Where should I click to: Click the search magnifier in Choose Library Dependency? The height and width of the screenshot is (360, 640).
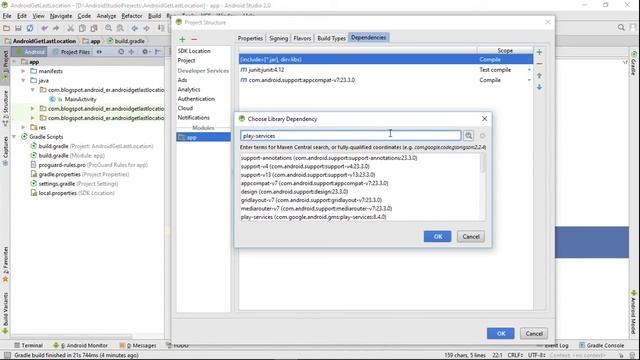click(469, 136)
